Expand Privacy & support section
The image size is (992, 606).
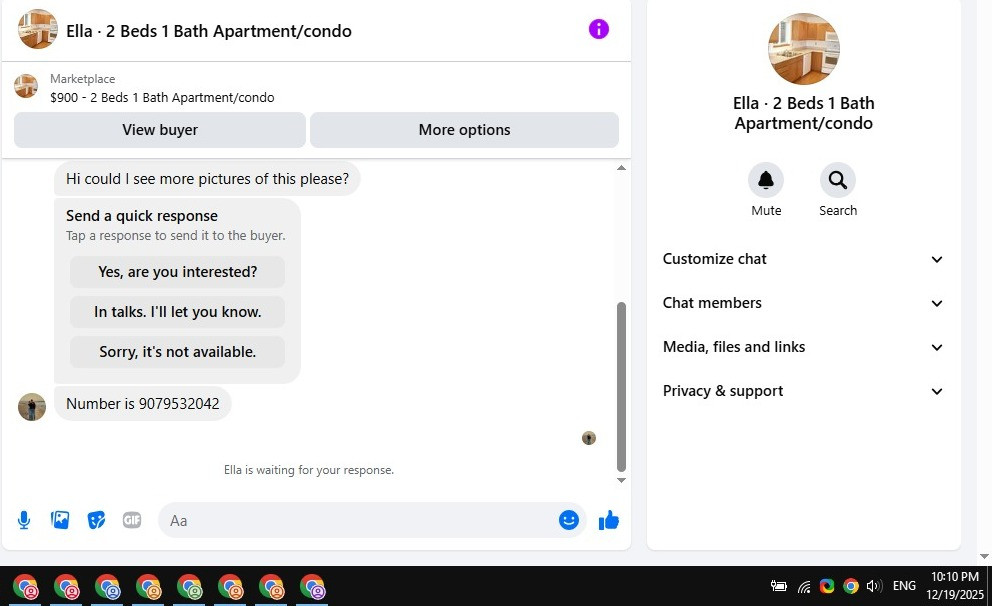pyautogui.click(x=803, y=391)
